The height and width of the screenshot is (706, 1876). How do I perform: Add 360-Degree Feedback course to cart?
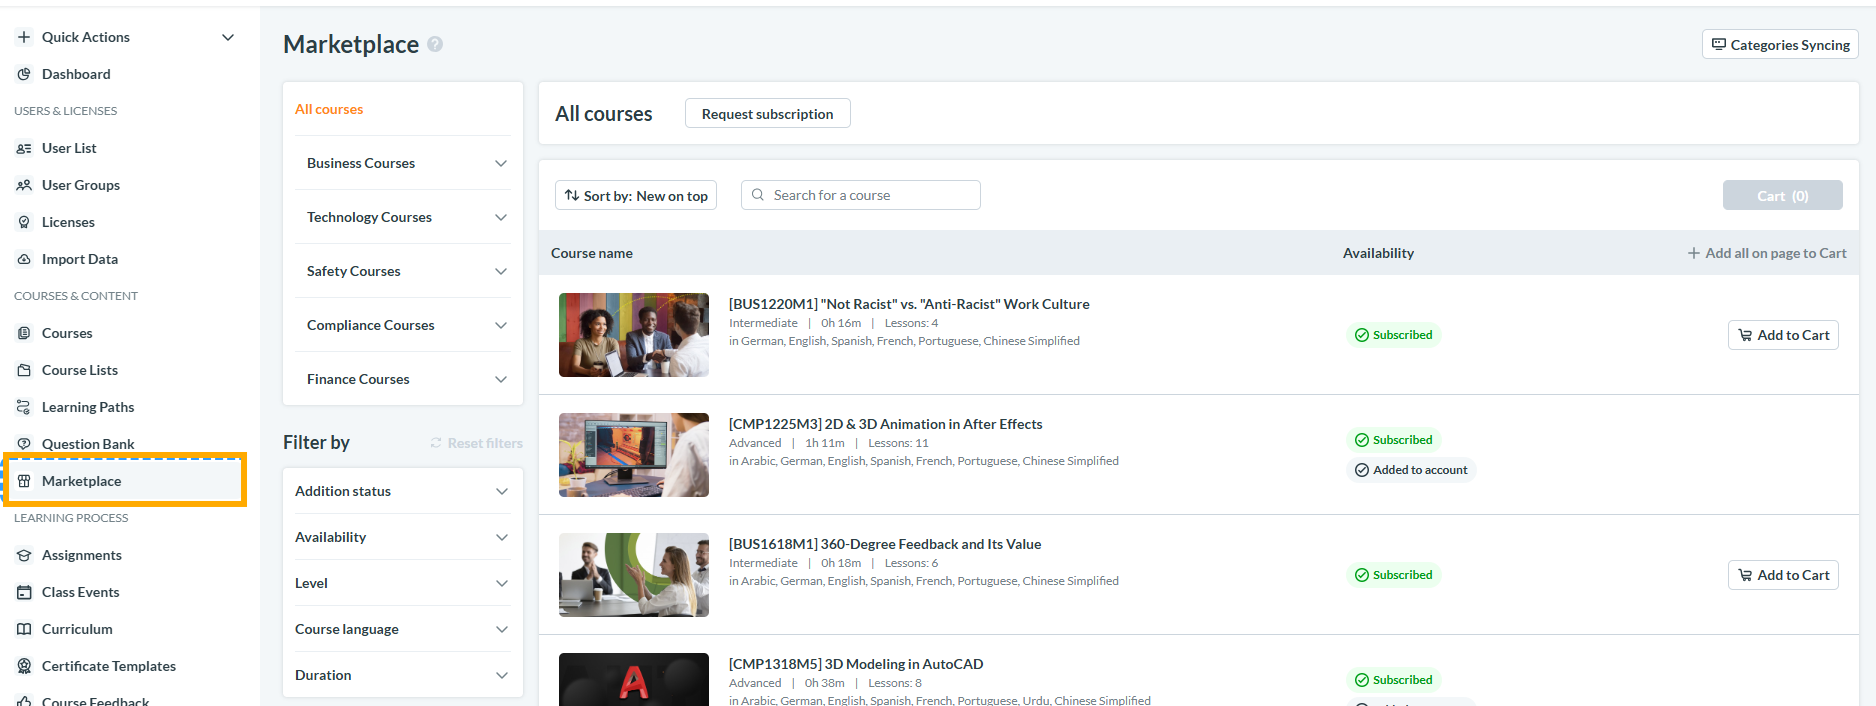[1783, 575]
